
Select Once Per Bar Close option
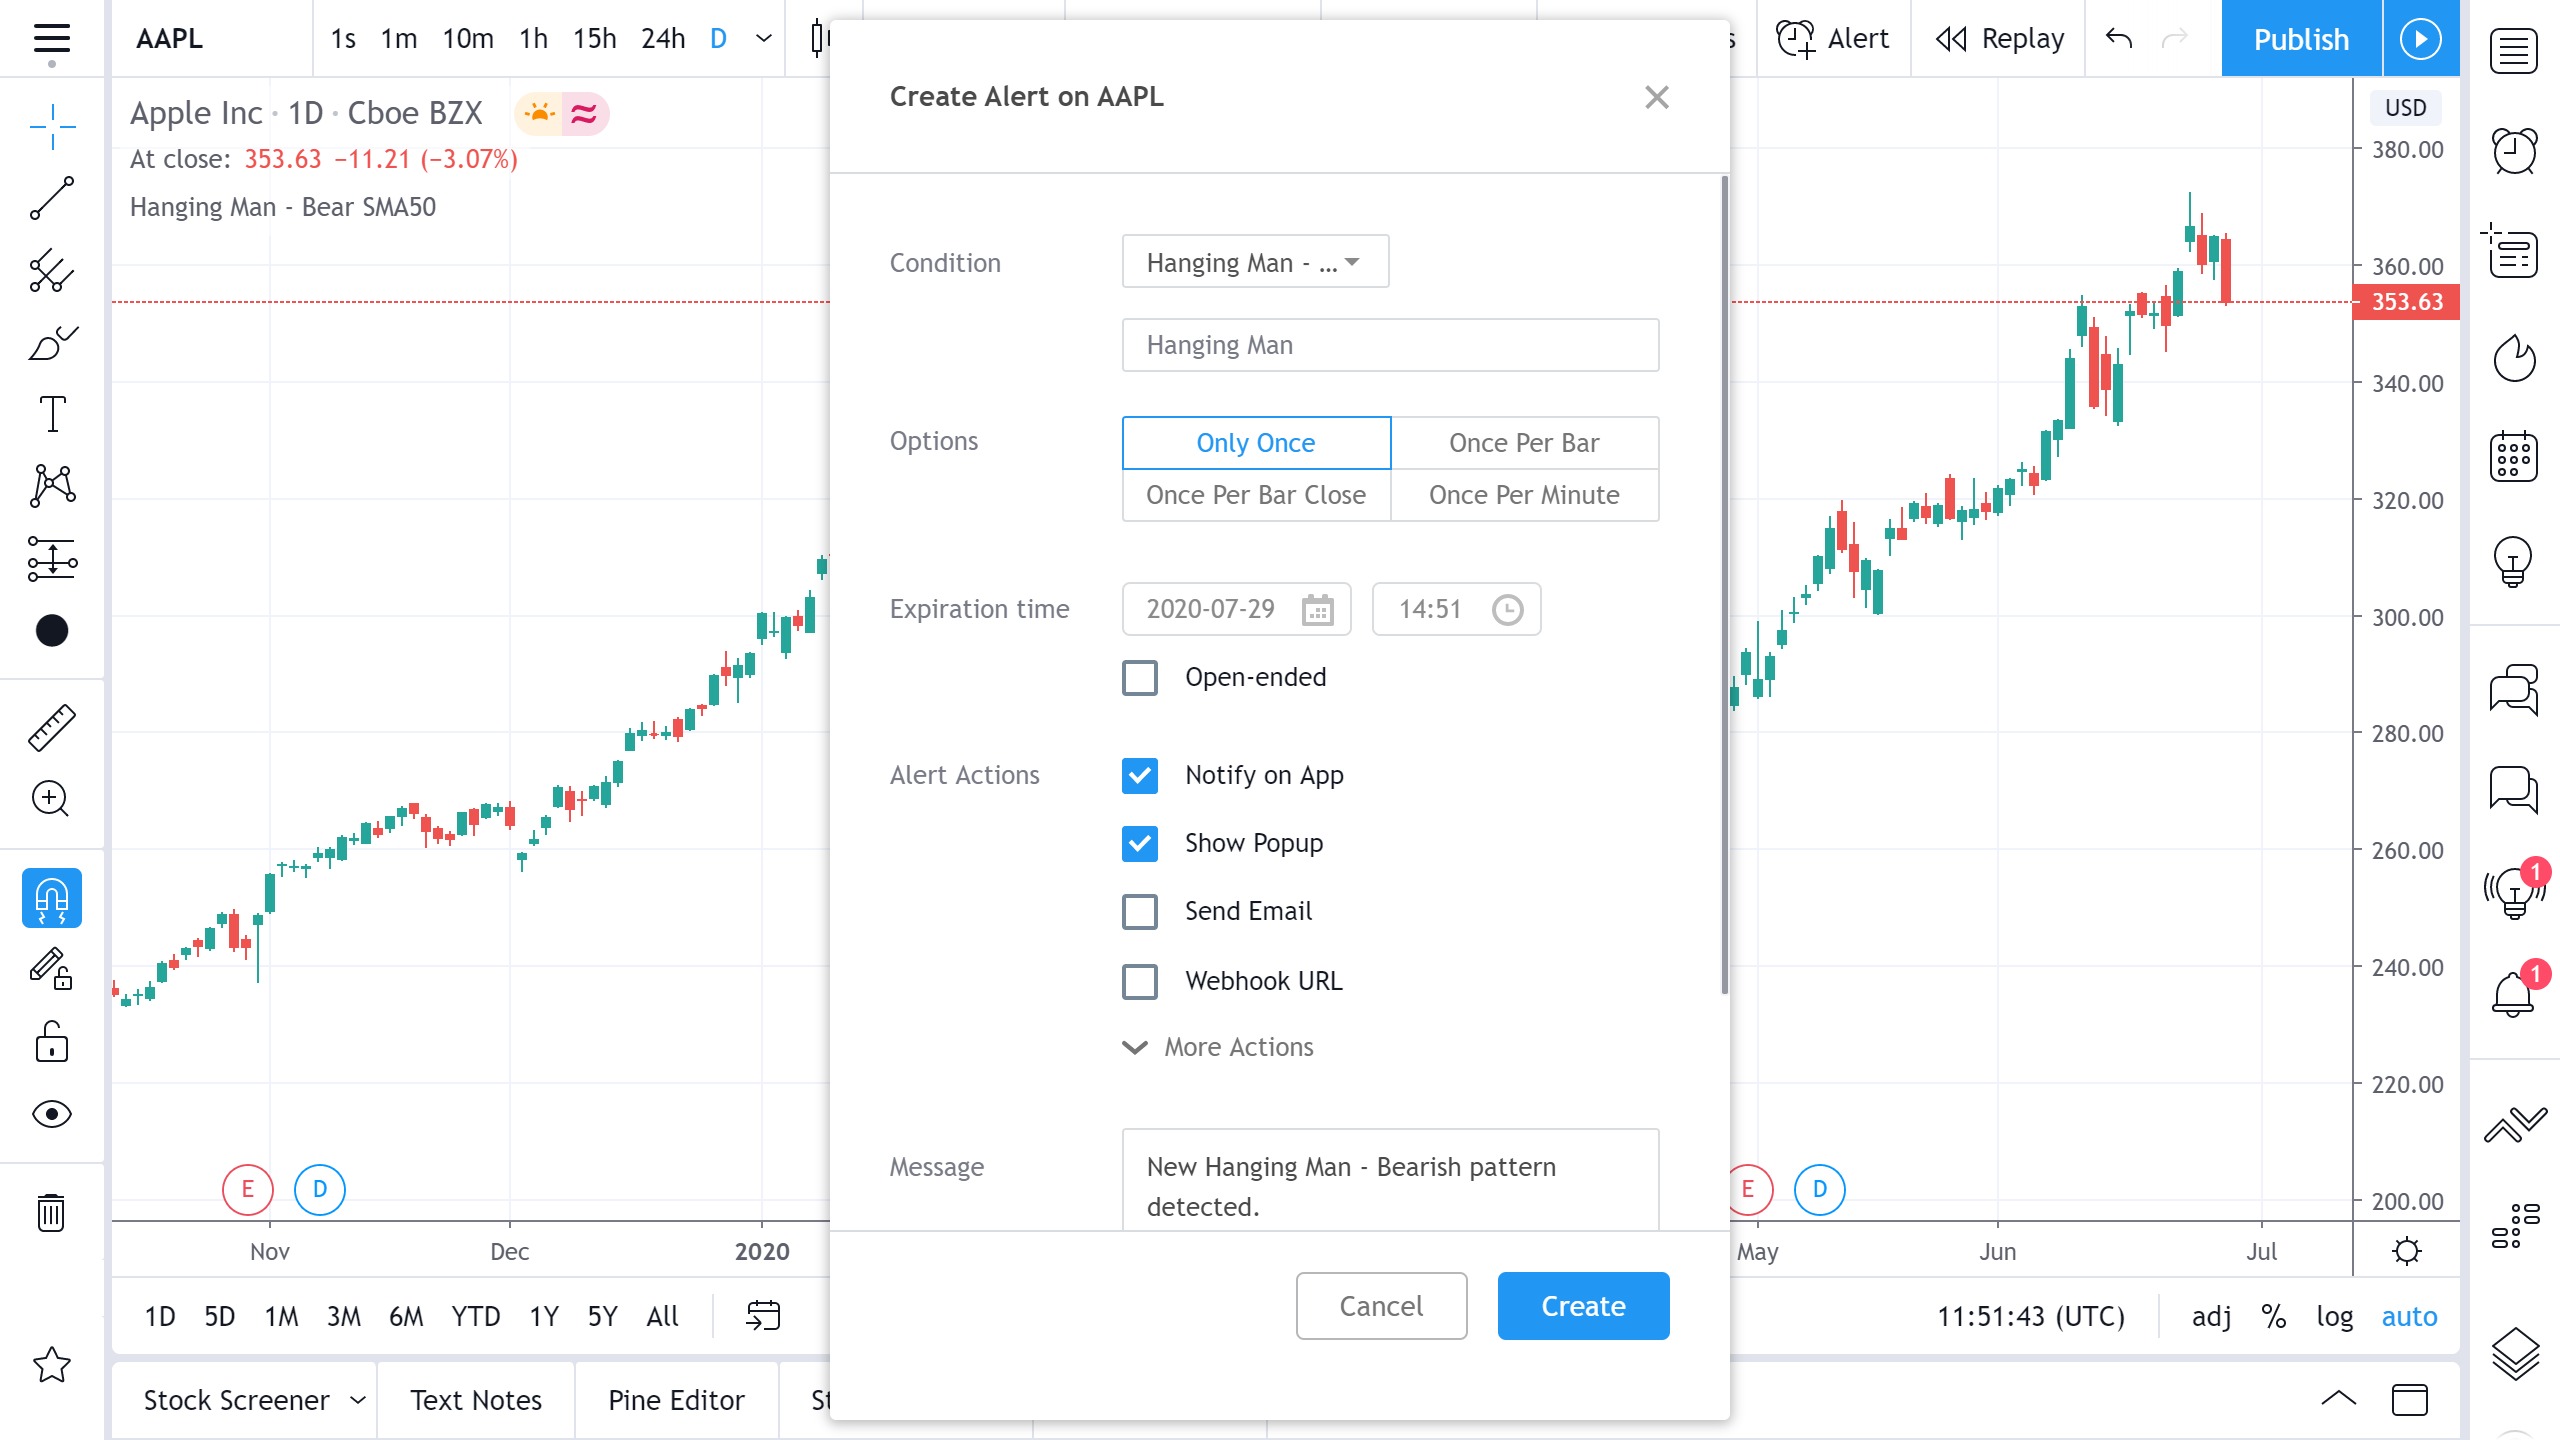point(1256,495)
